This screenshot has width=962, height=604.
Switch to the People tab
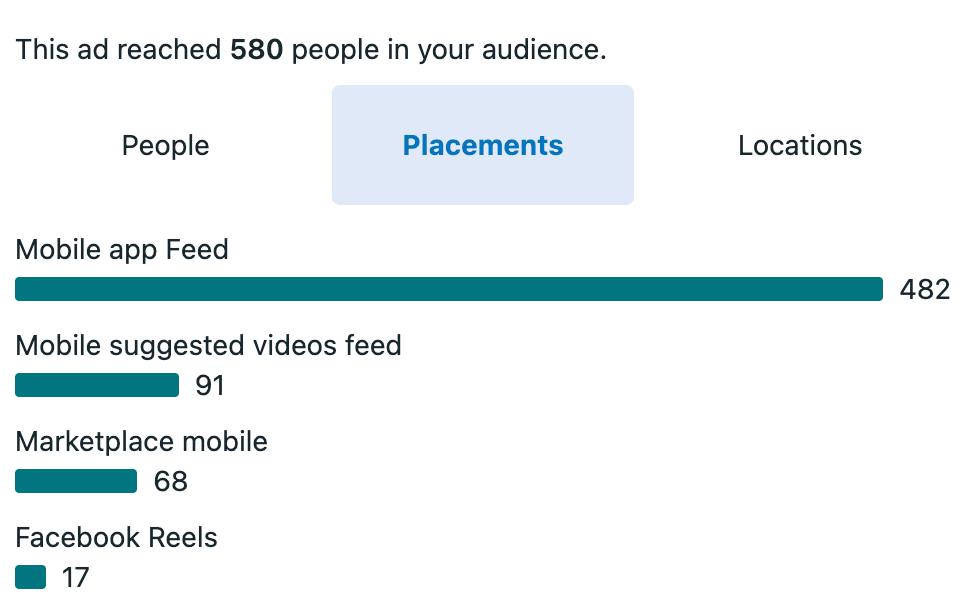click(165, 145)
